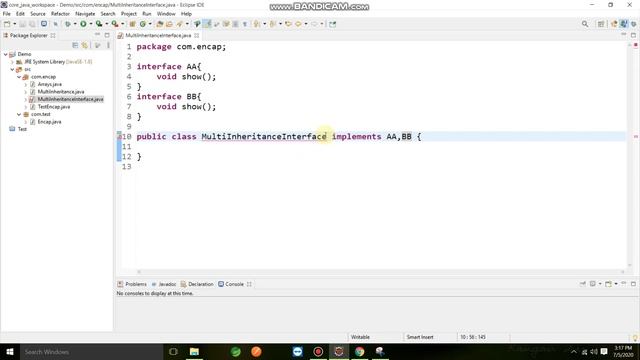Toggle Show Whitespace Characters button
This screenshot has width=640, height=360.
click(x=245, y=24)
